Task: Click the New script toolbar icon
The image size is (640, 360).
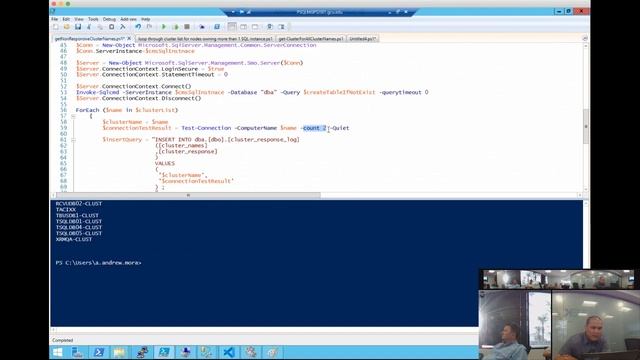Action: [56, 27]
